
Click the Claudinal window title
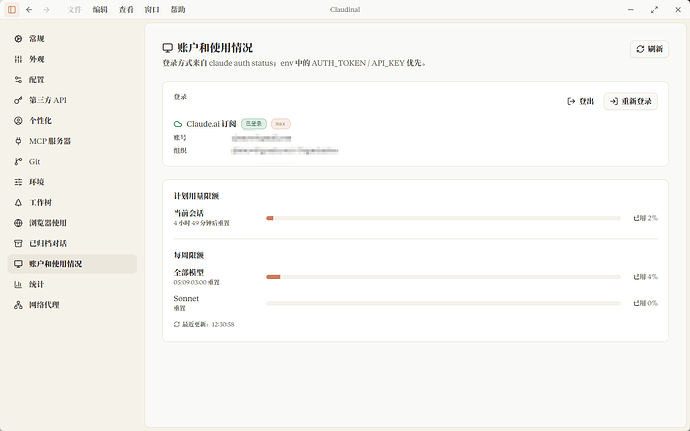(x=345, y=9)
